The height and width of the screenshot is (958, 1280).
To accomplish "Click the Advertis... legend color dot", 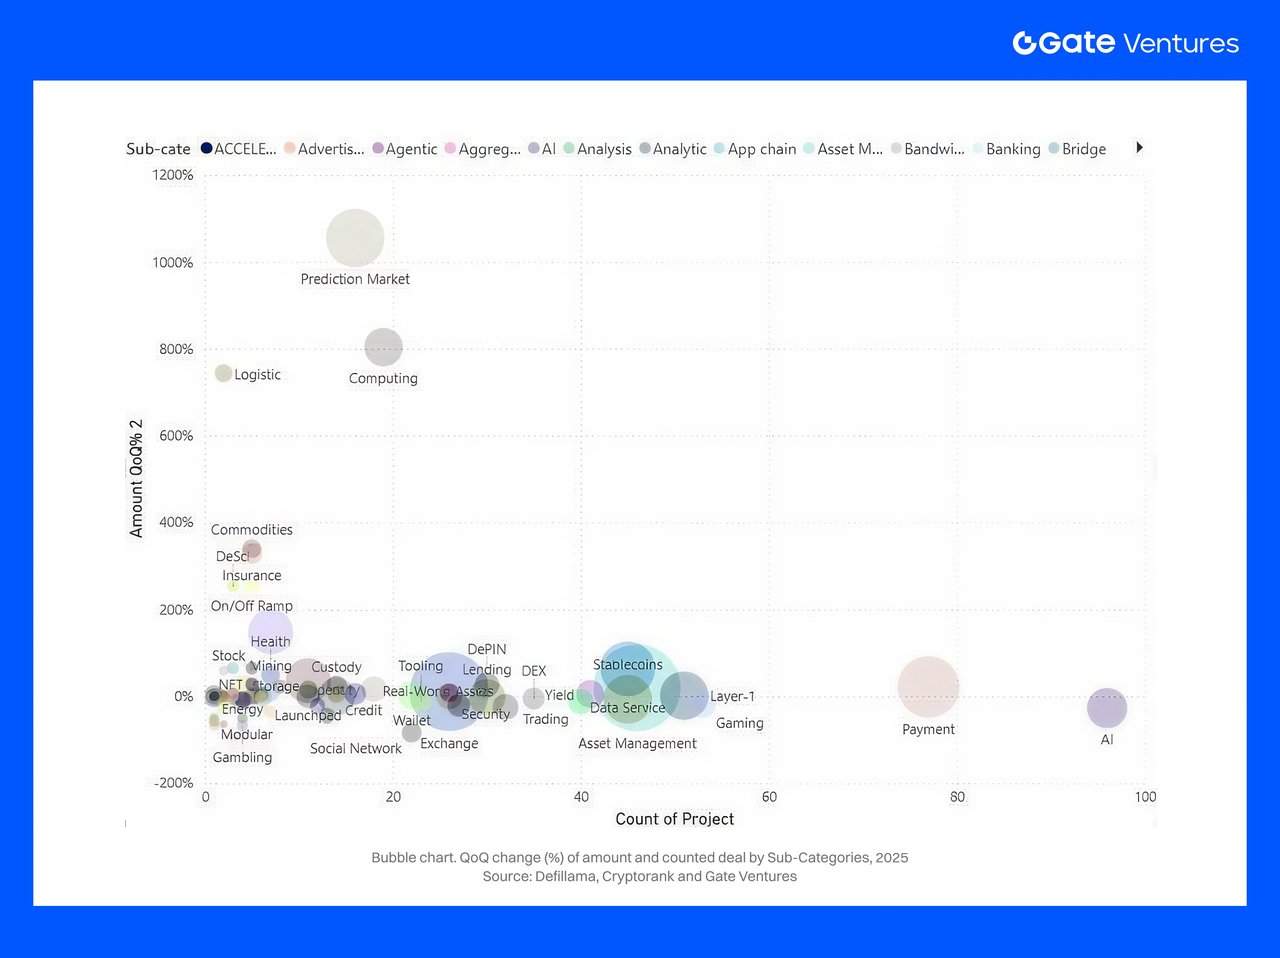I will click(290, 148).
